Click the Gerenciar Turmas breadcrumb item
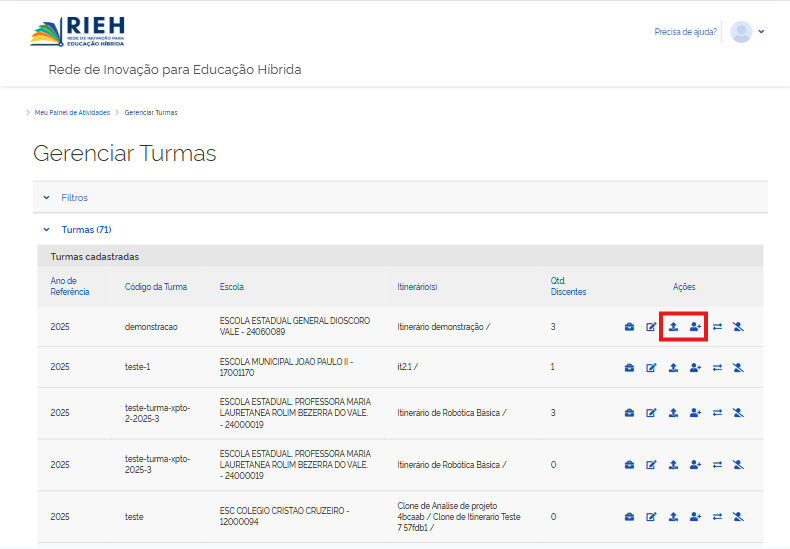Image resolution: width=790 pixels, height=549 pixels. pyautogui.click(x=151, y=112)
